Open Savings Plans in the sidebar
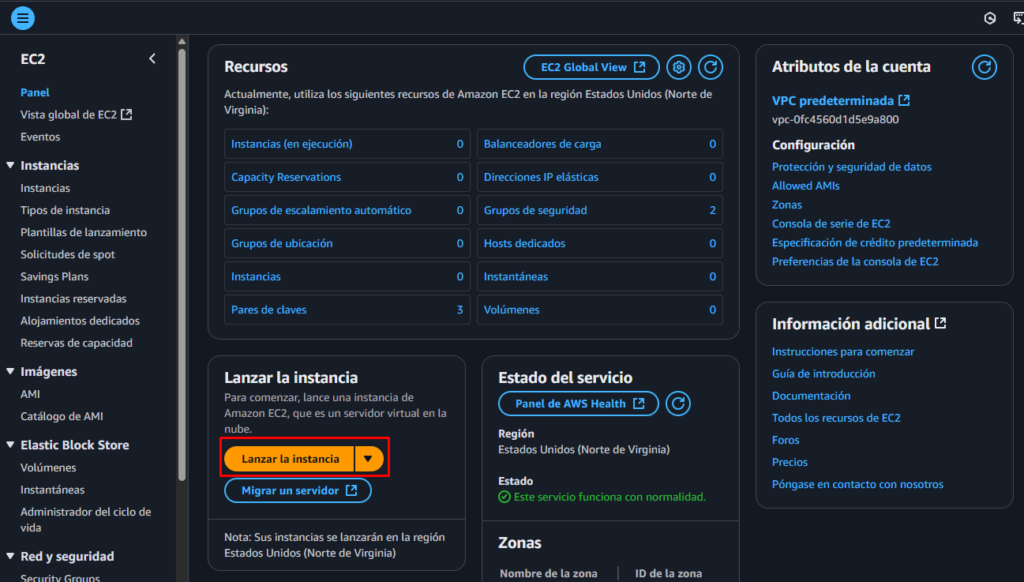The width and height of the screenshot is (1024, 582). pyautogui.click(x=55, y=277)
